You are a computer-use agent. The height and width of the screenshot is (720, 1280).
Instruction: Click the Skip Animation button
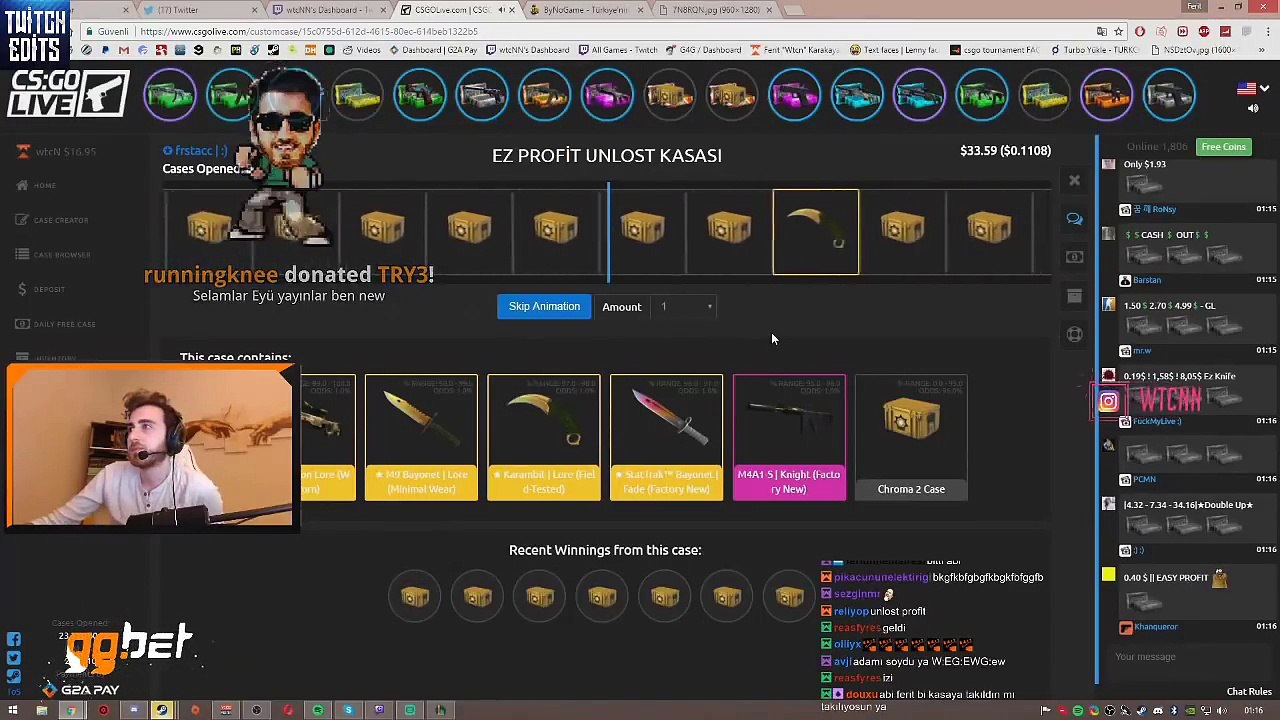pos(544,307)
